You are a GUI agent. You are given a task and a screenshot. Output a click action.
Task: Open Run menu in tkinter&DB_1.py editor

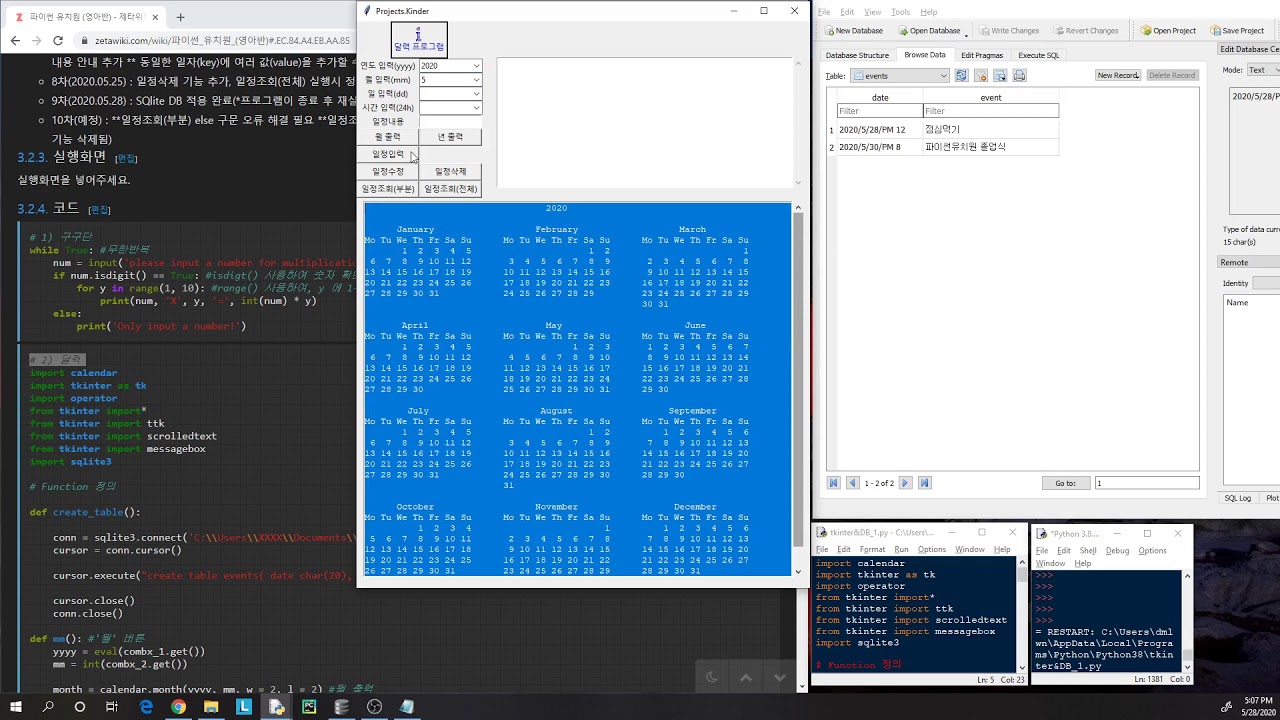tap(901, 550)
